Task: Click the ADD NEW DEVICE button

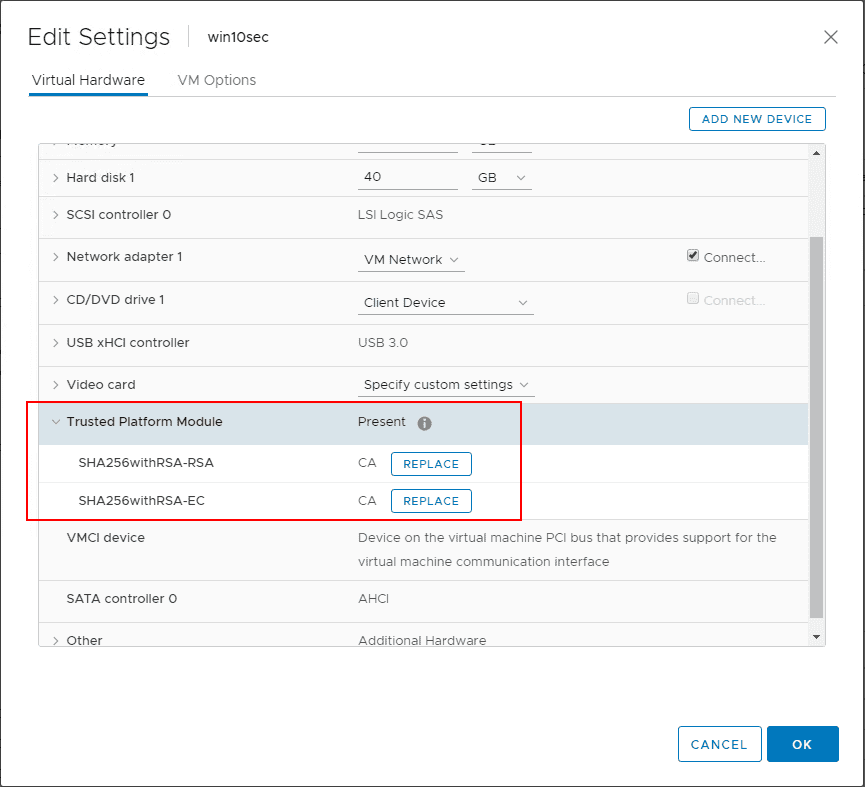Action: coord(757,119)
